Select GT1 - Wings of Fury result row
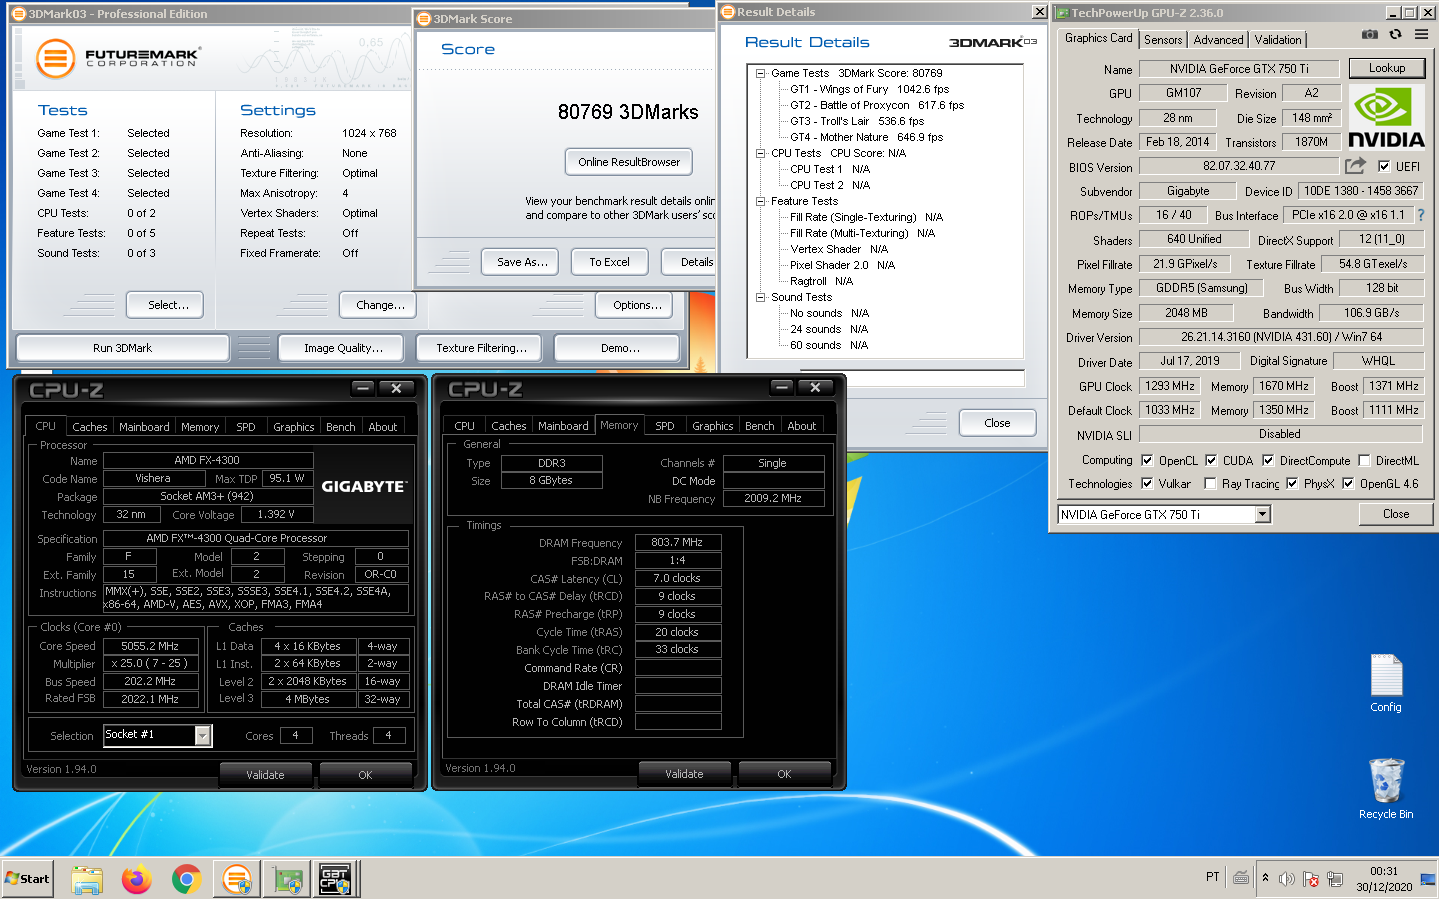Image resolution: width=1439 pixels, height=899 pixels. point(869,89)
